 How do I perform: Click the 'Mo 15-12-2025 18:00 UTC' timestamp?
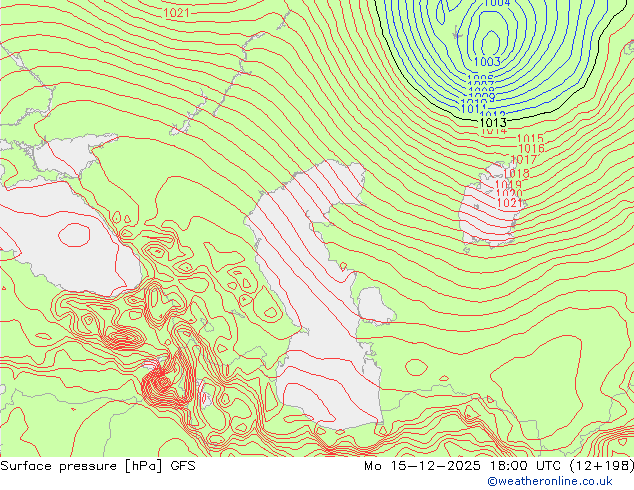pyautogui.click(x=462, y=466)
